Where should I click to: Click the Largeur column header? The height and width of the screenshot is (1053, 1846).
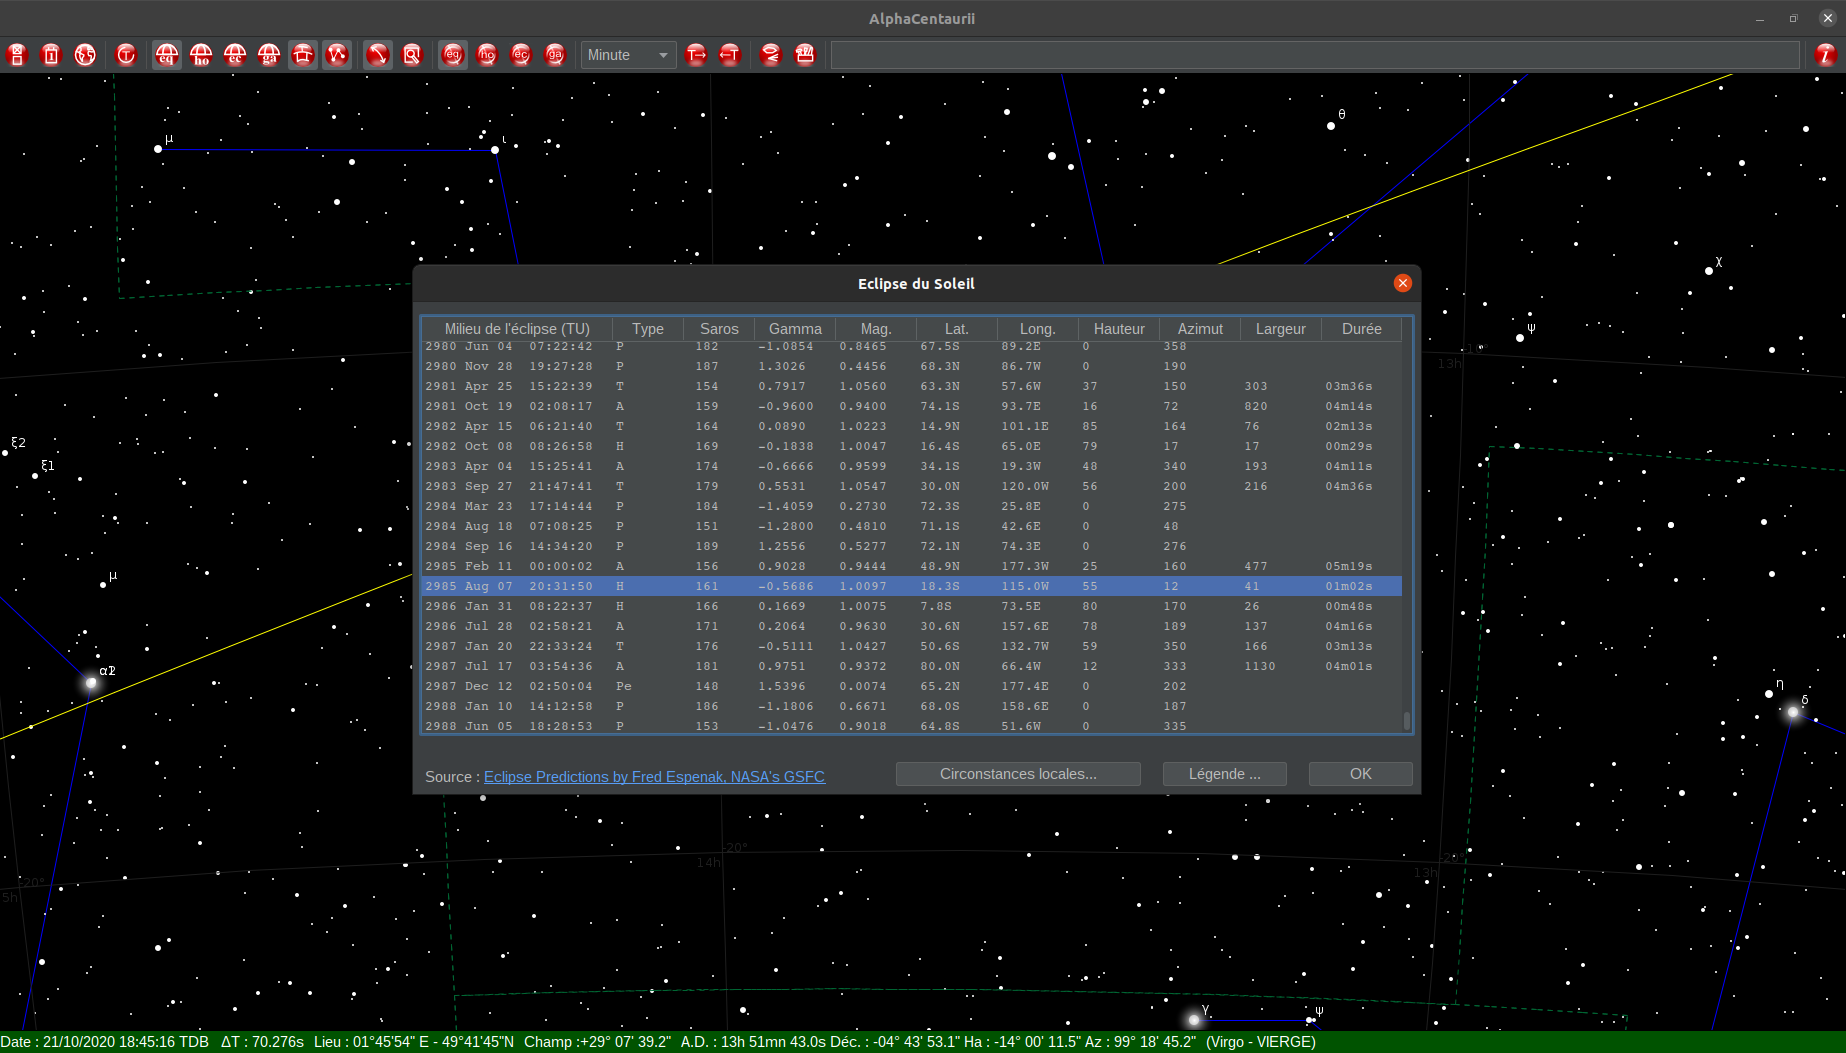click(x=1281, y=329)
